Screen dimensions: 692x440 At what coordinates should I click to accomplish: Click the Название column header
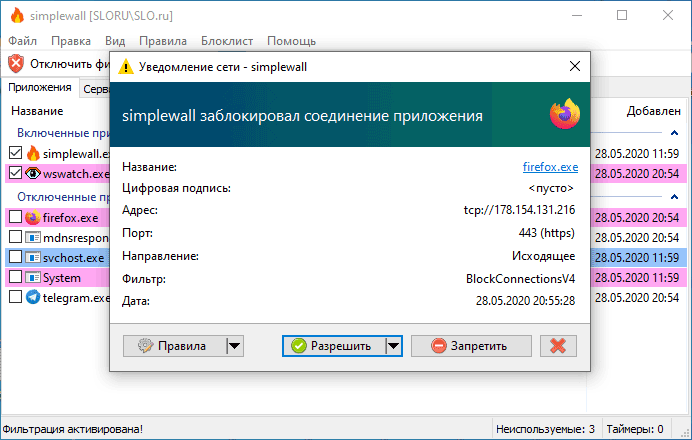click(x=37, y=111)
